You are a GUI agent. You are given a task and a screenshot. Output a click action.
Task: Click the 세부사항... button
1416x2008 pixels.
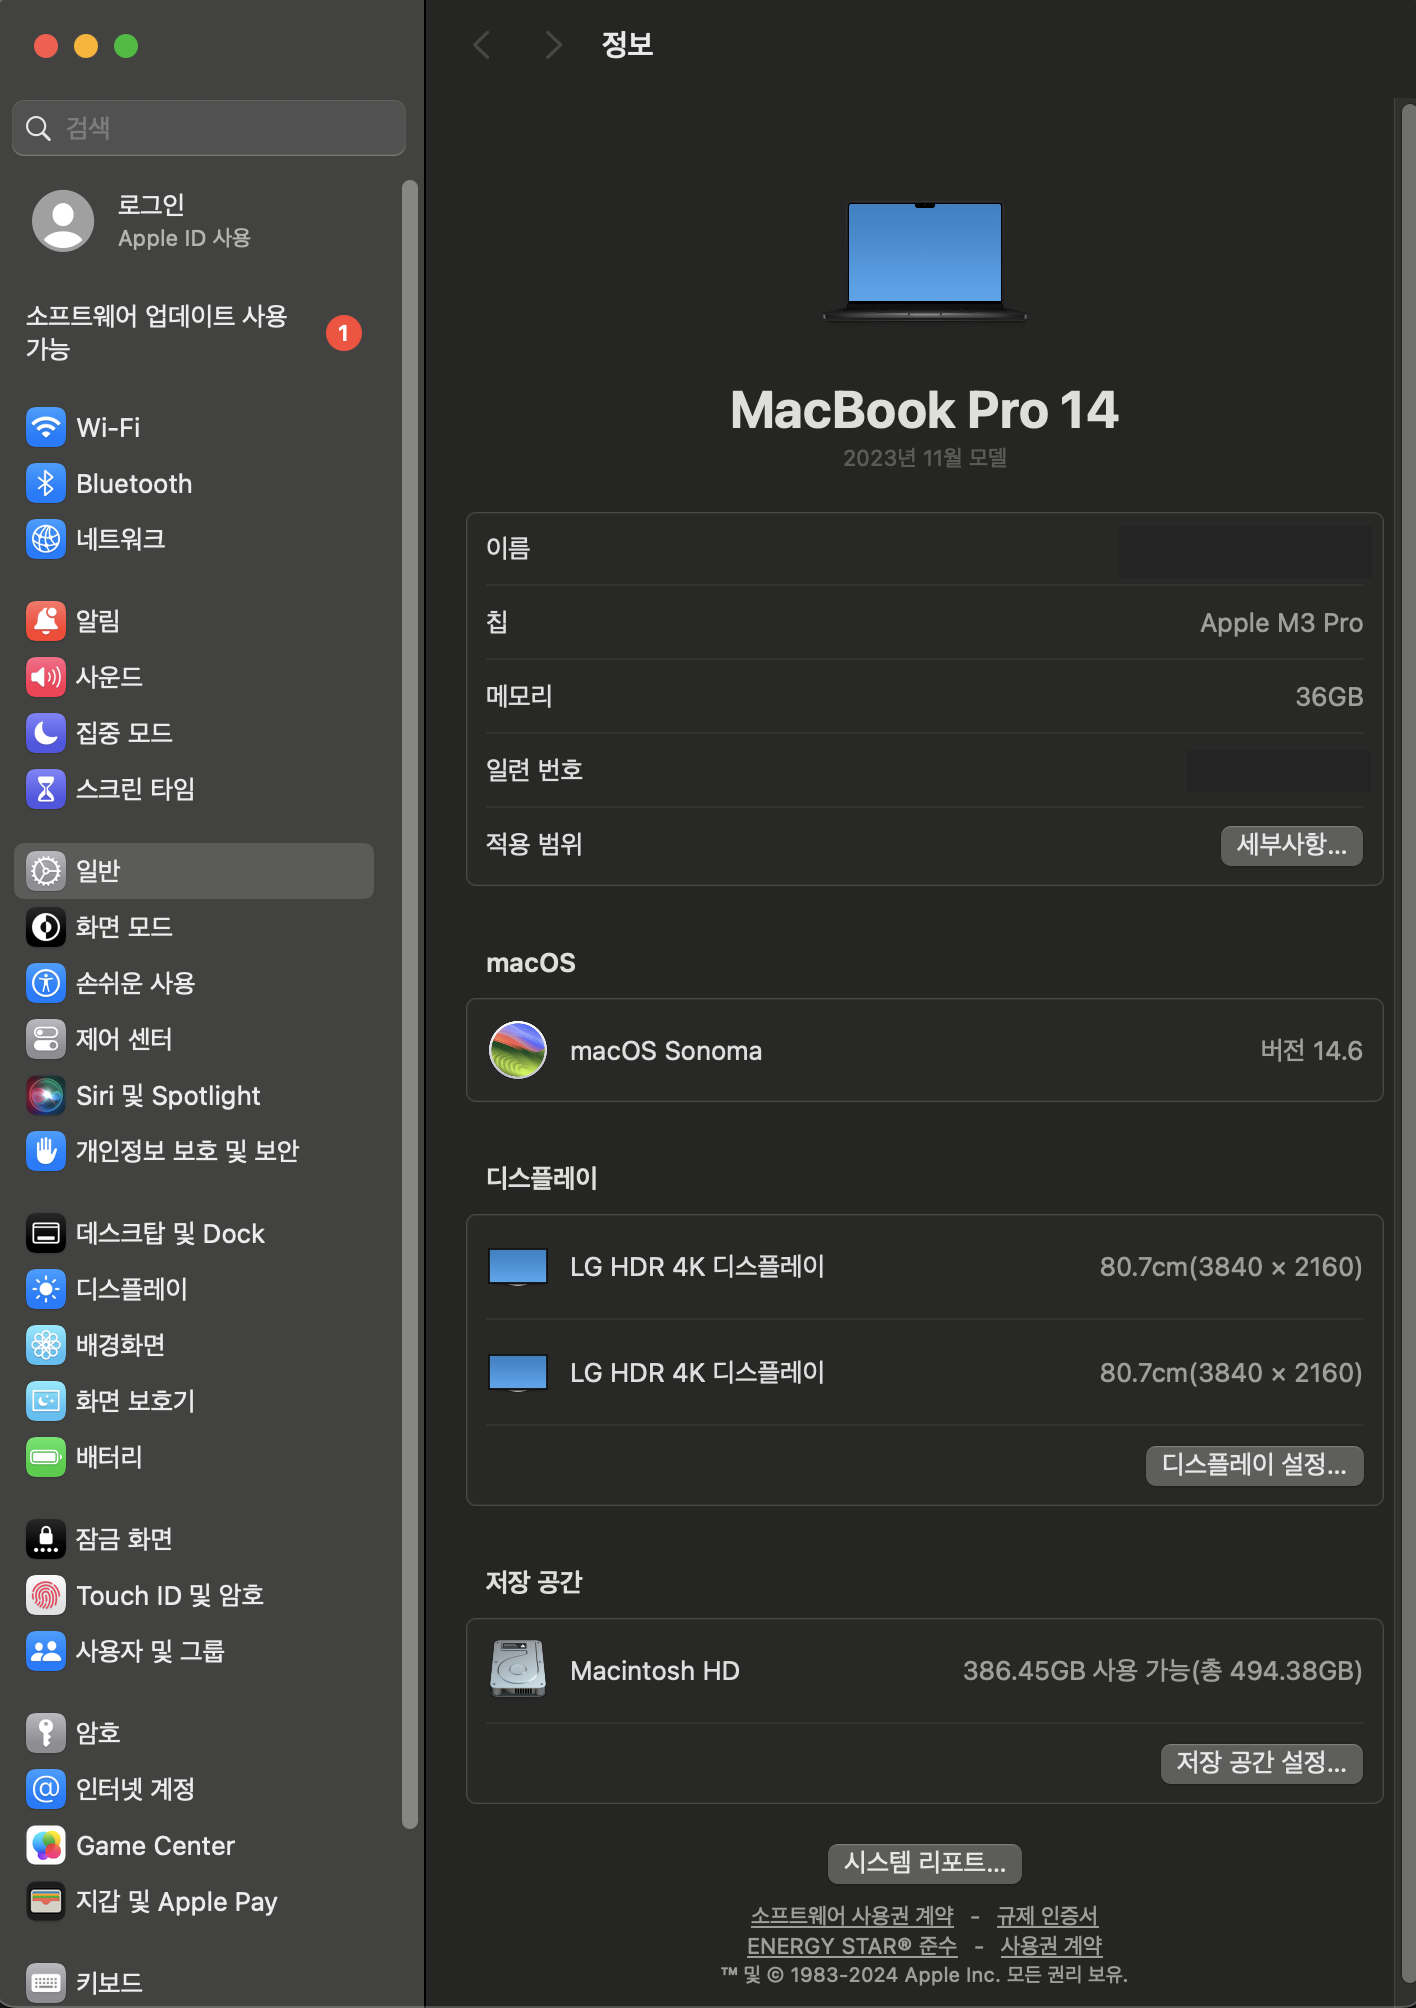[1291, 845]
